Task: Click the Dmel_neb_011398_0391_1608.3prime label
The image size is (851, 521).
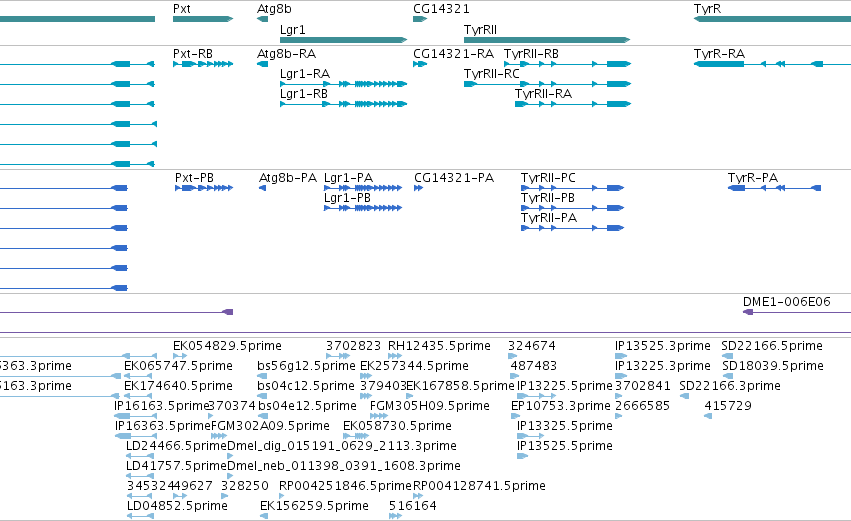Action: coord(344,466)
